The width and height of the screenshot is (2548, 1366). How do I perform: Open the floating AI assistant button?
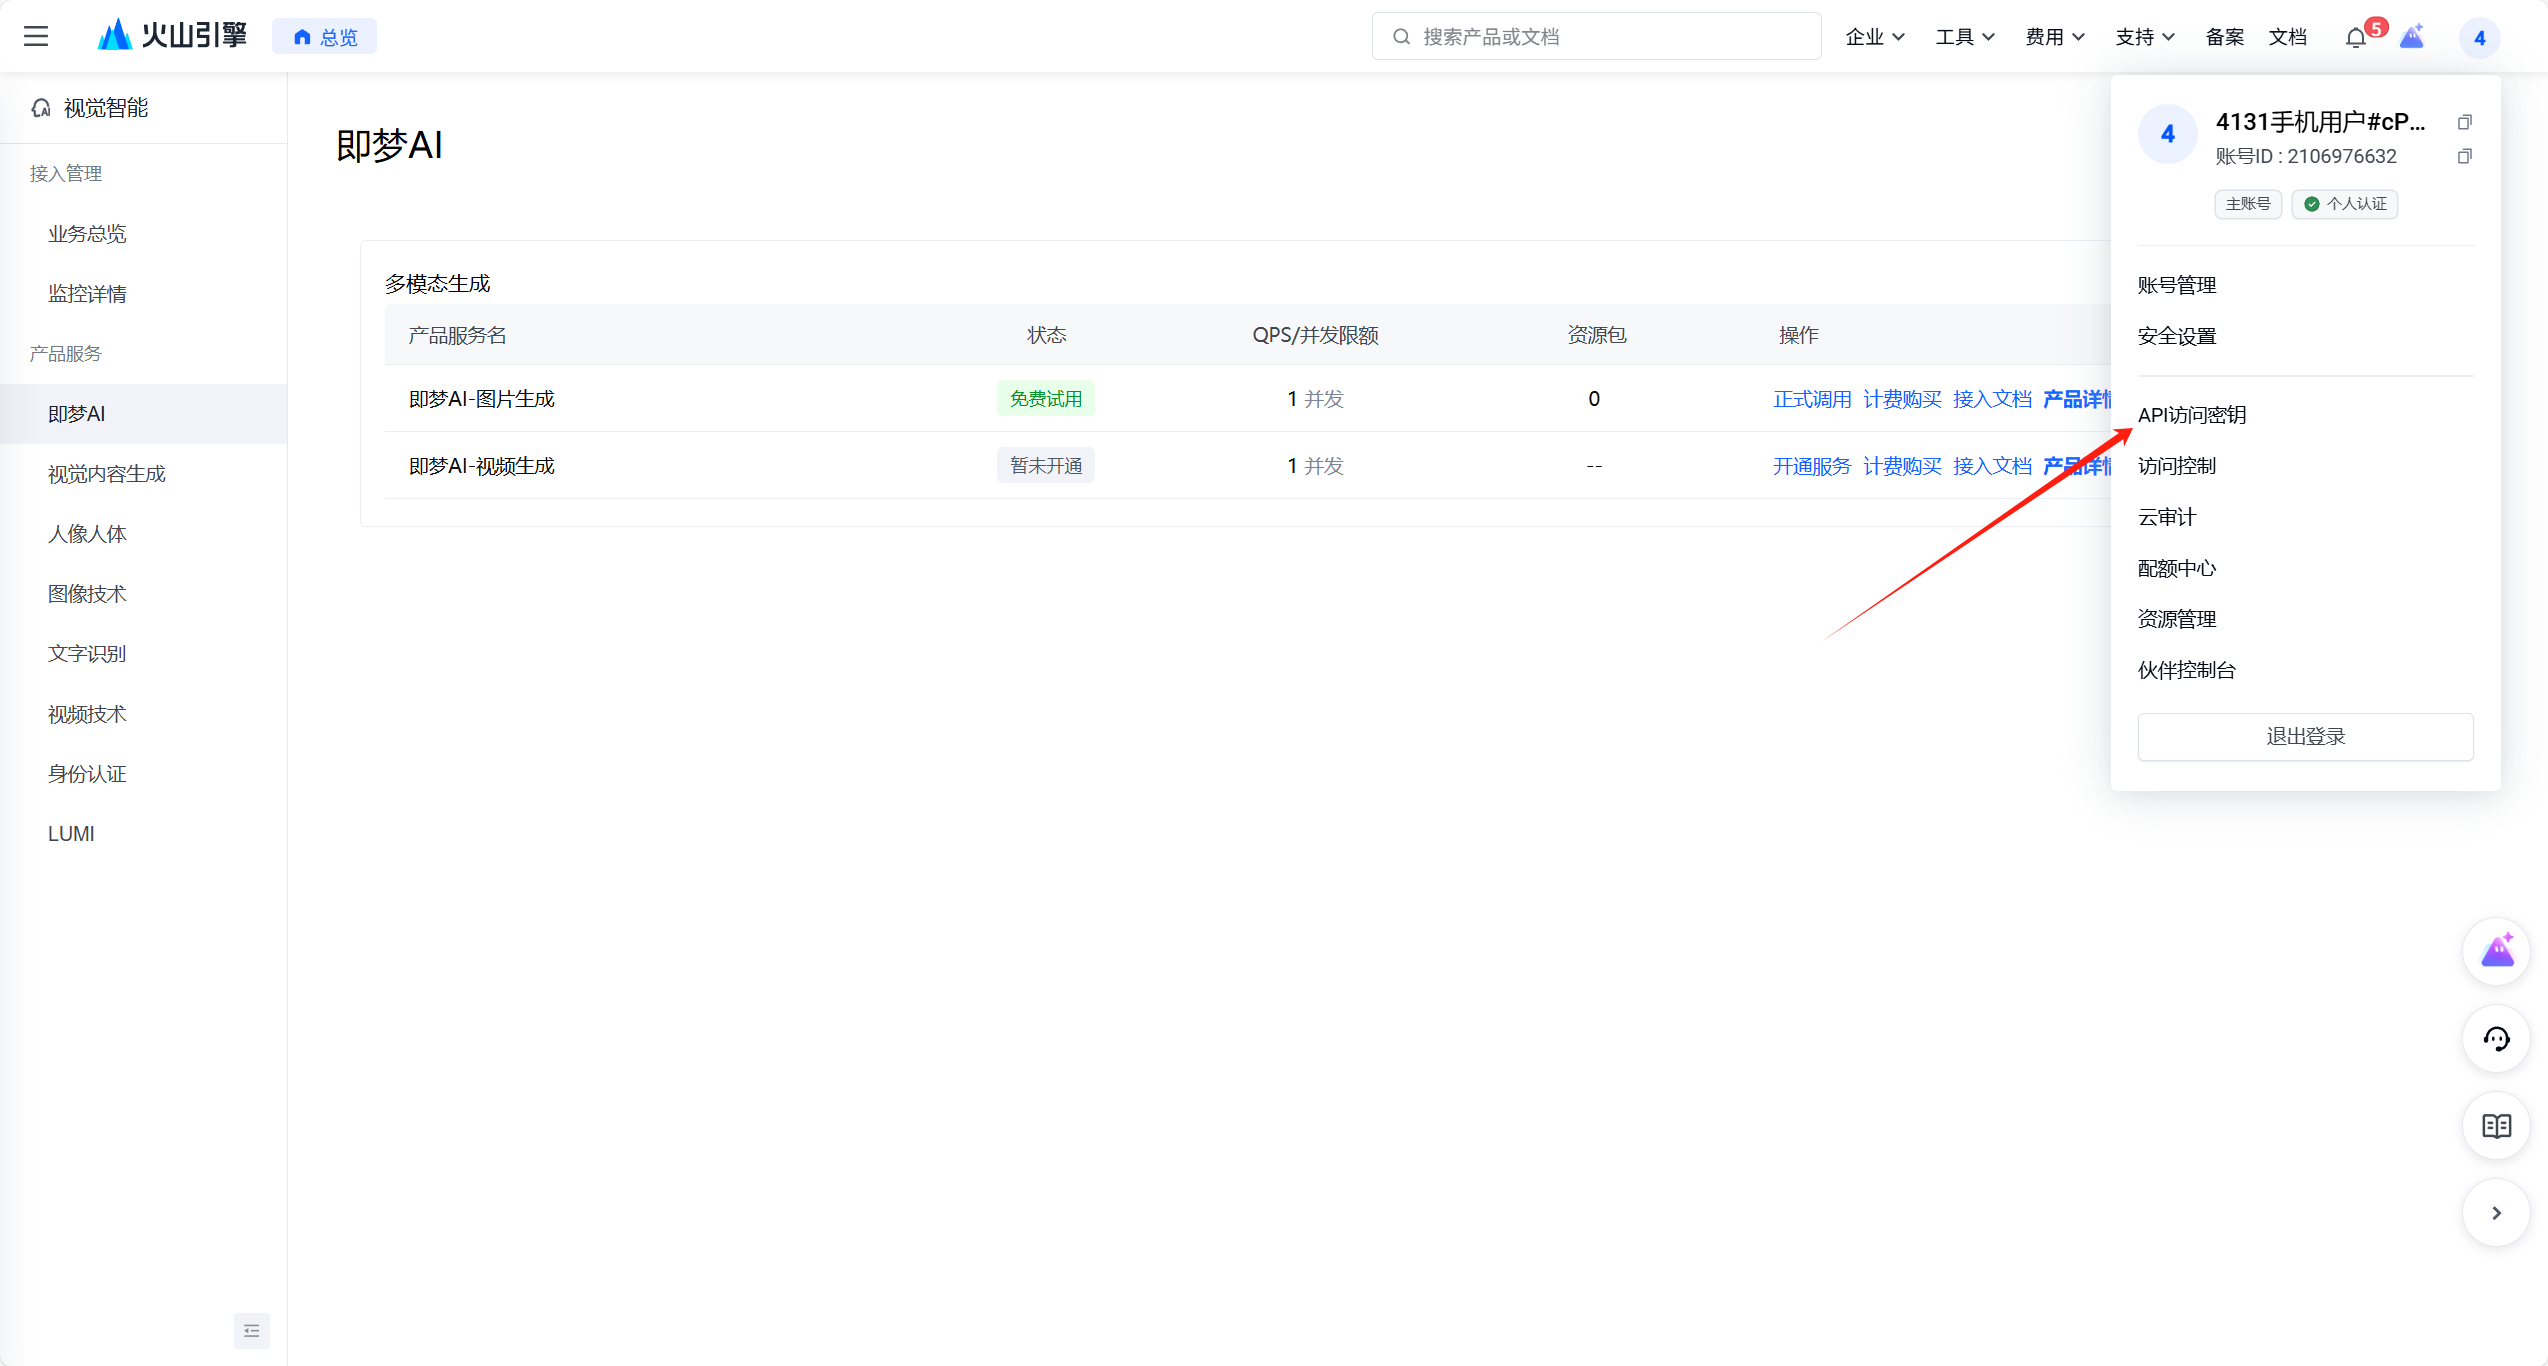point(2497,951)
